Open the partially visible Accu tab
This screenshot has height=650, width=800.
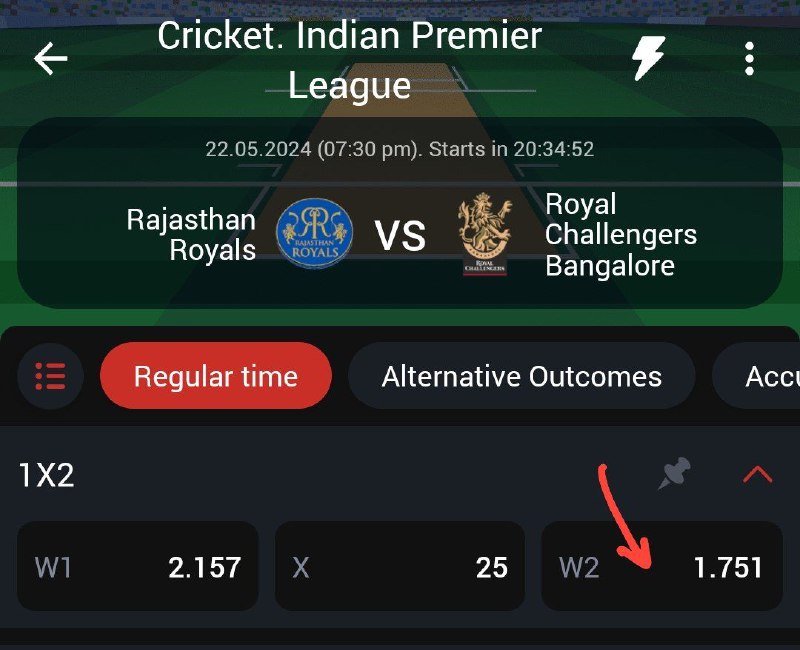756,376
